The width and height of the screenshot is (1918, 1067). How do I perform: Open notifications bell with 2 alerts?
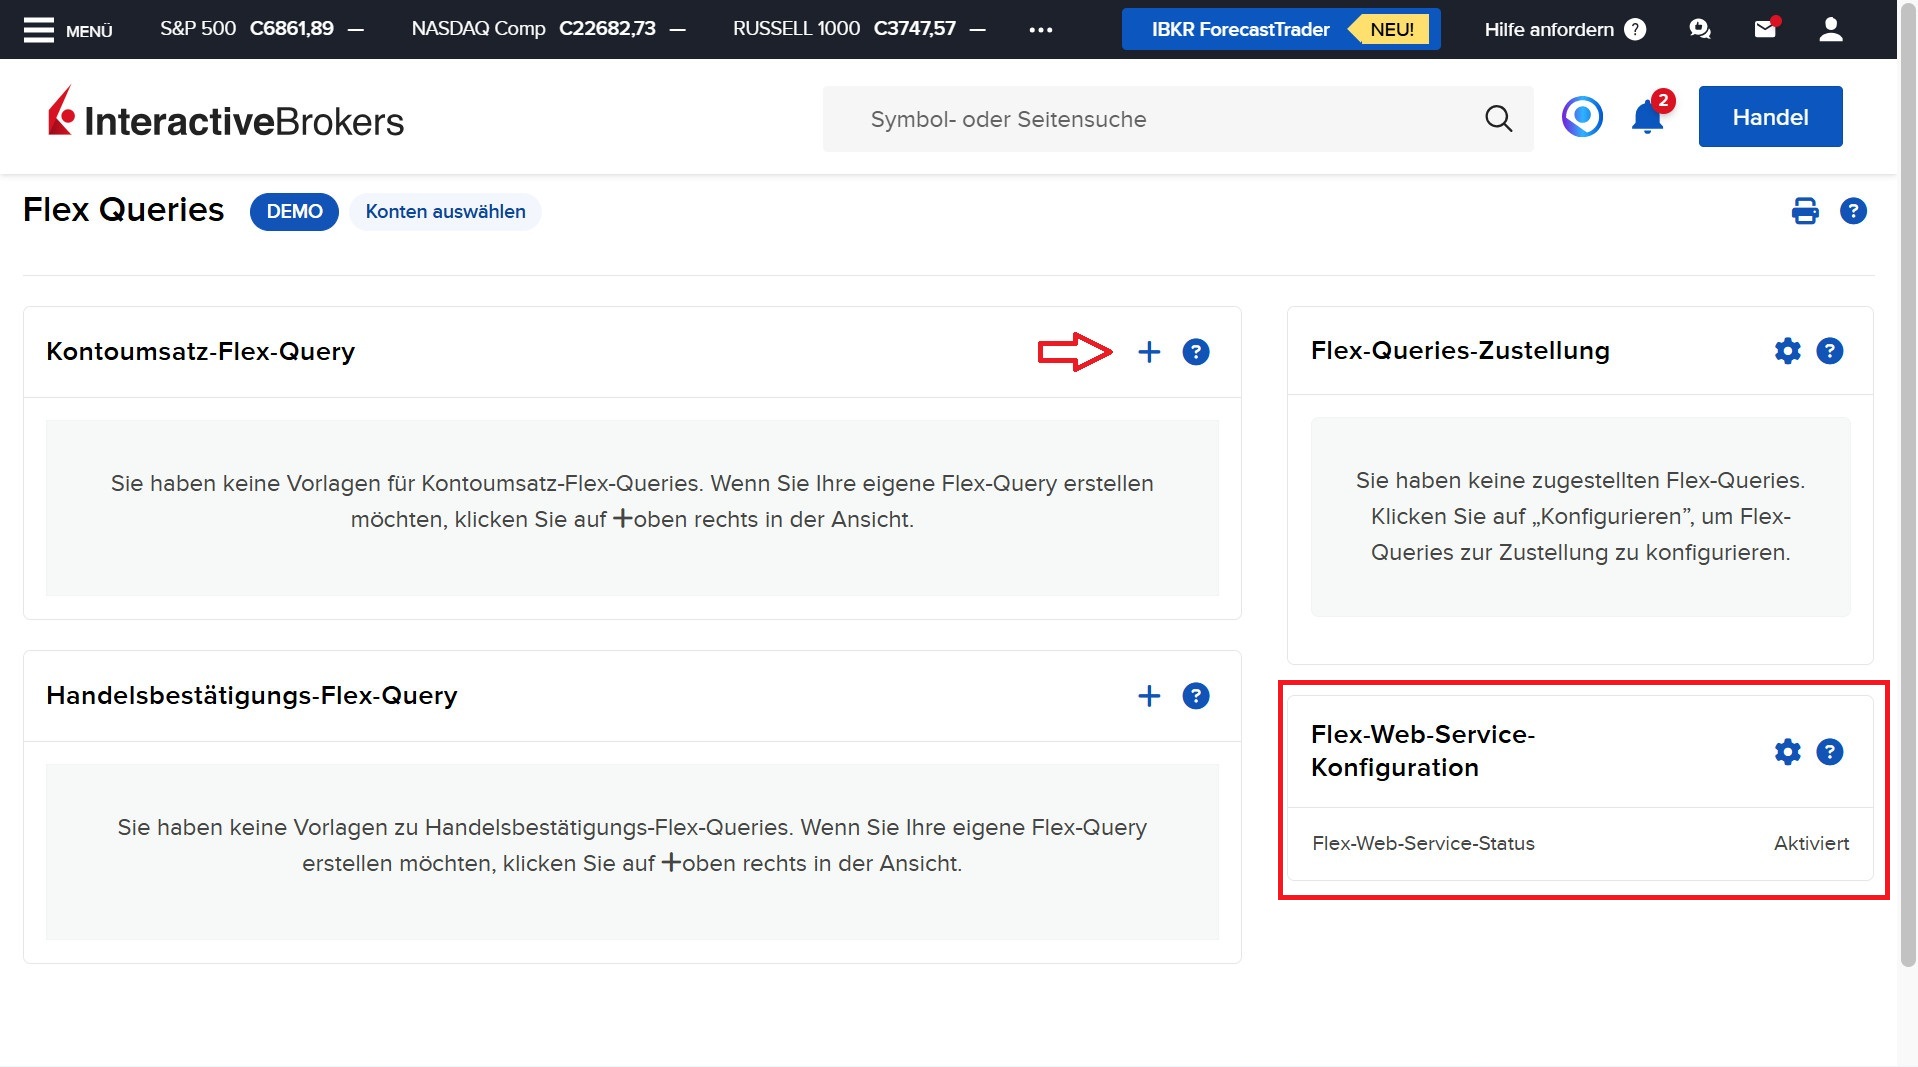point(1648,116)
